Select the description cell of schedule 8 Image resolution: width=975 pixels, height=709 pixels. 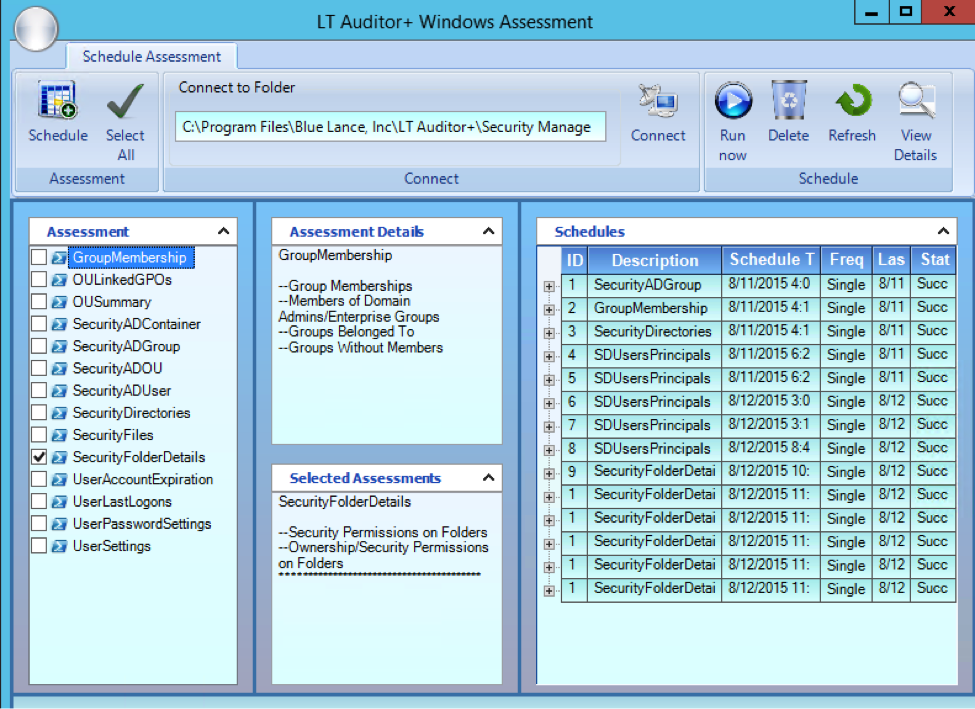[654, 448]
